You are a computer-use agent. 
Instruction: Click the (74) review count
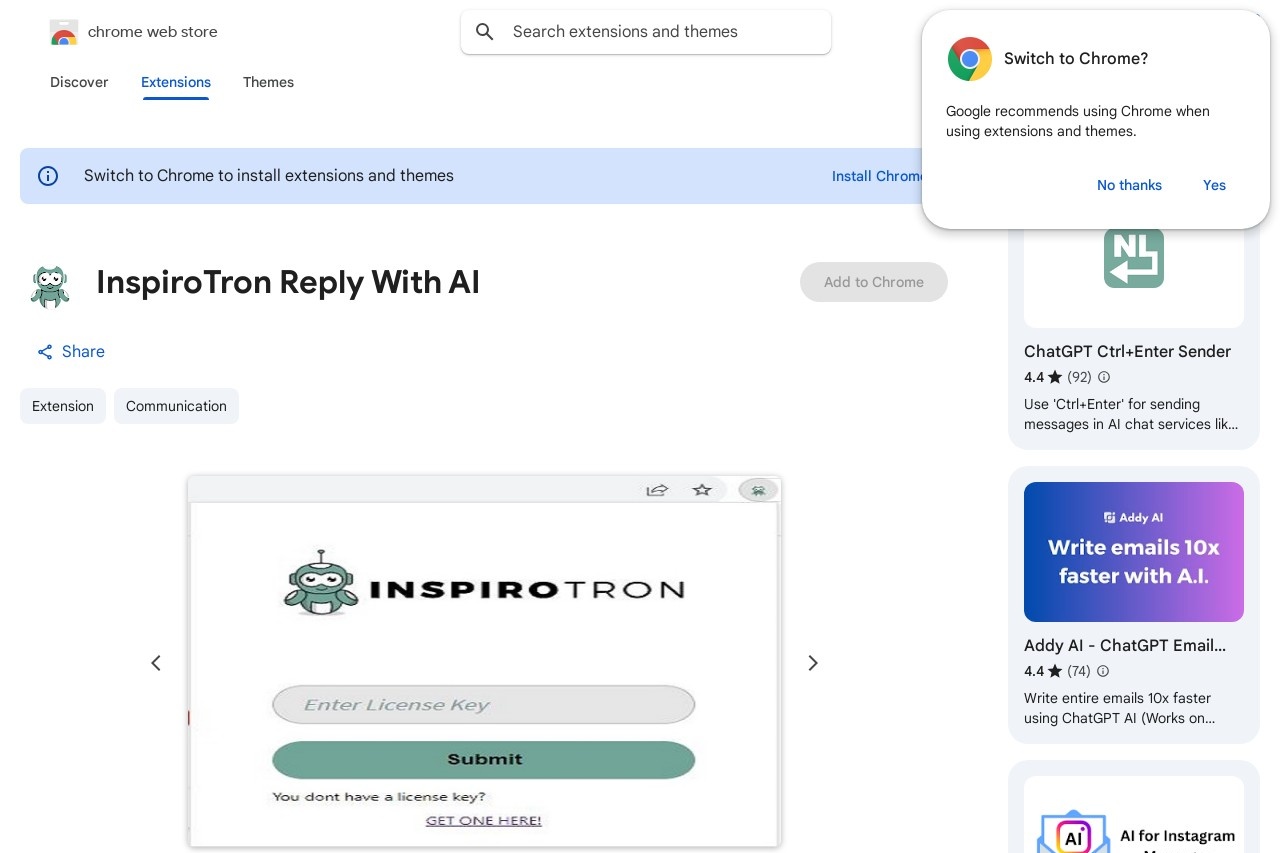pos(1079,671)
